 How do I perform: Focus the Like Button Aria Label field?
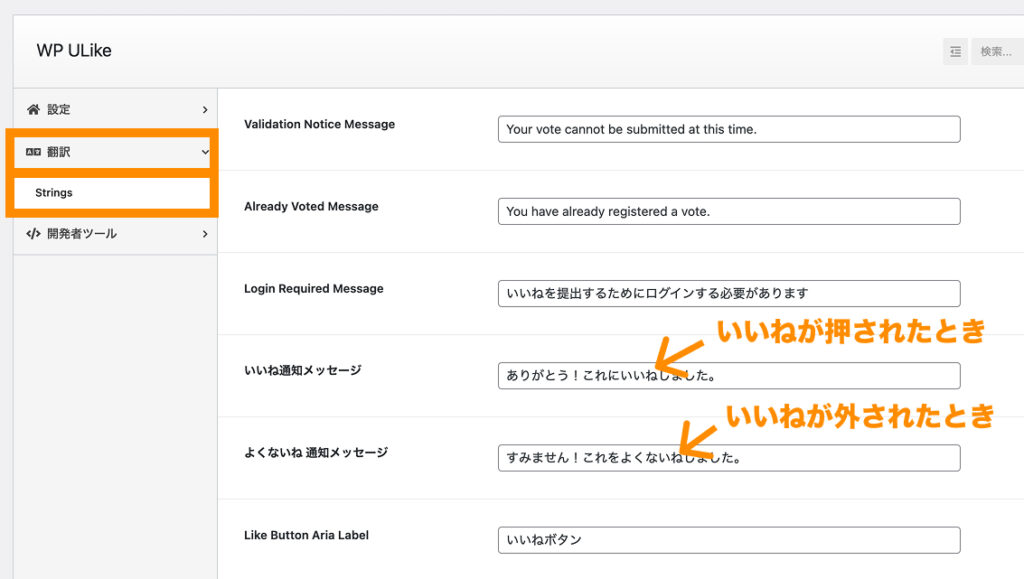coord(728,540)
